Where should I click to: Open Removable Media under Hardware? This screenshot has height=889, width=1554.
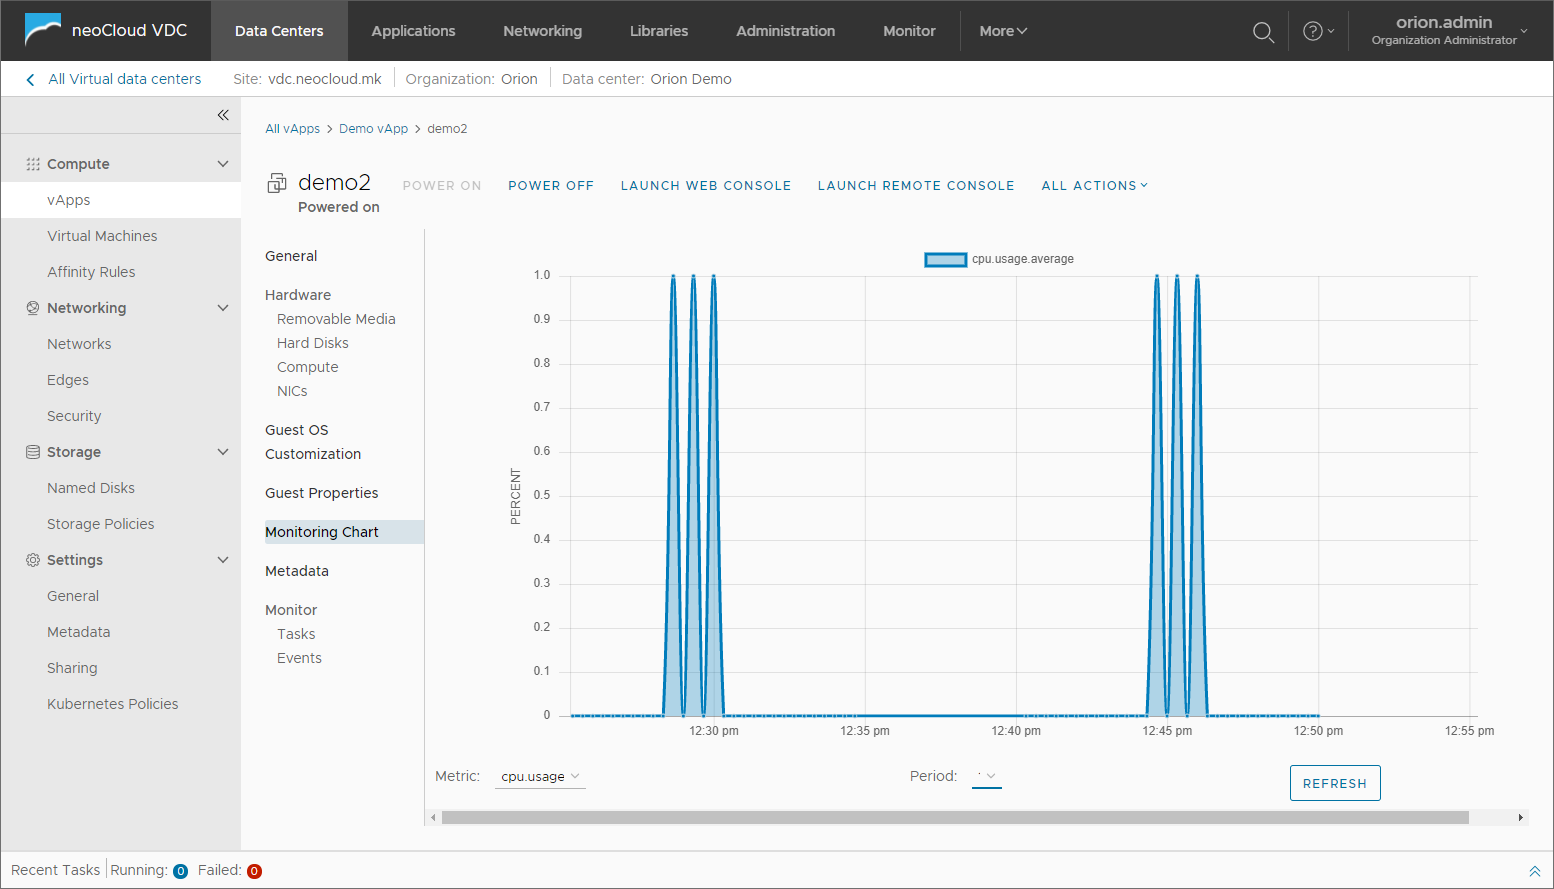pyautogui.click(x=336, y=319)
